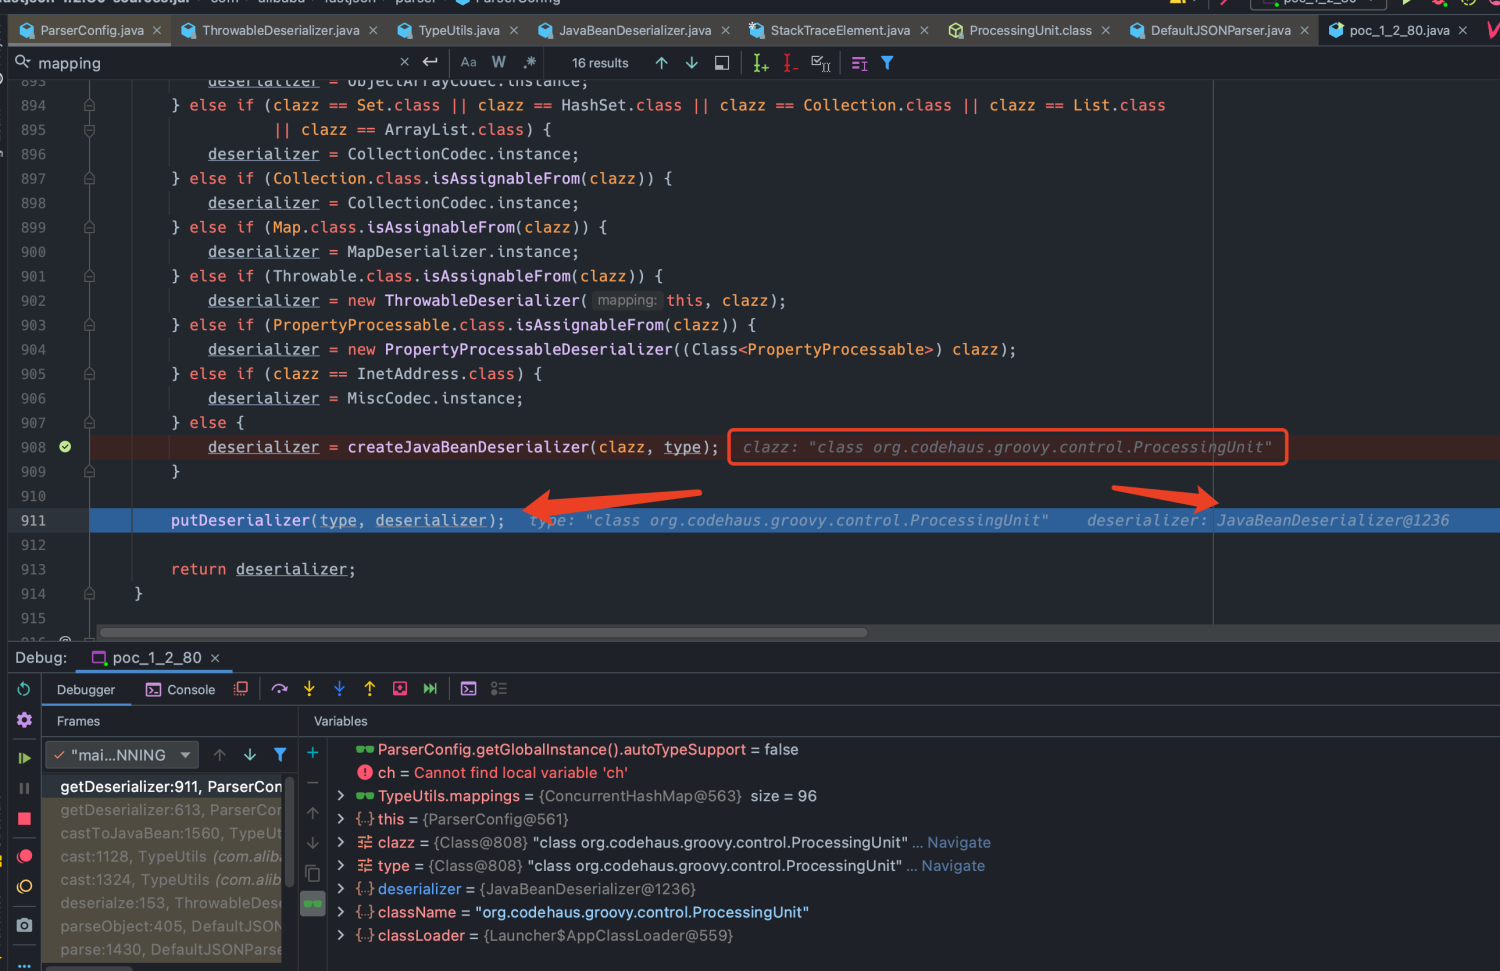Step out of current method
This screenshot has width=1500, height=971.
coord(369,689)
